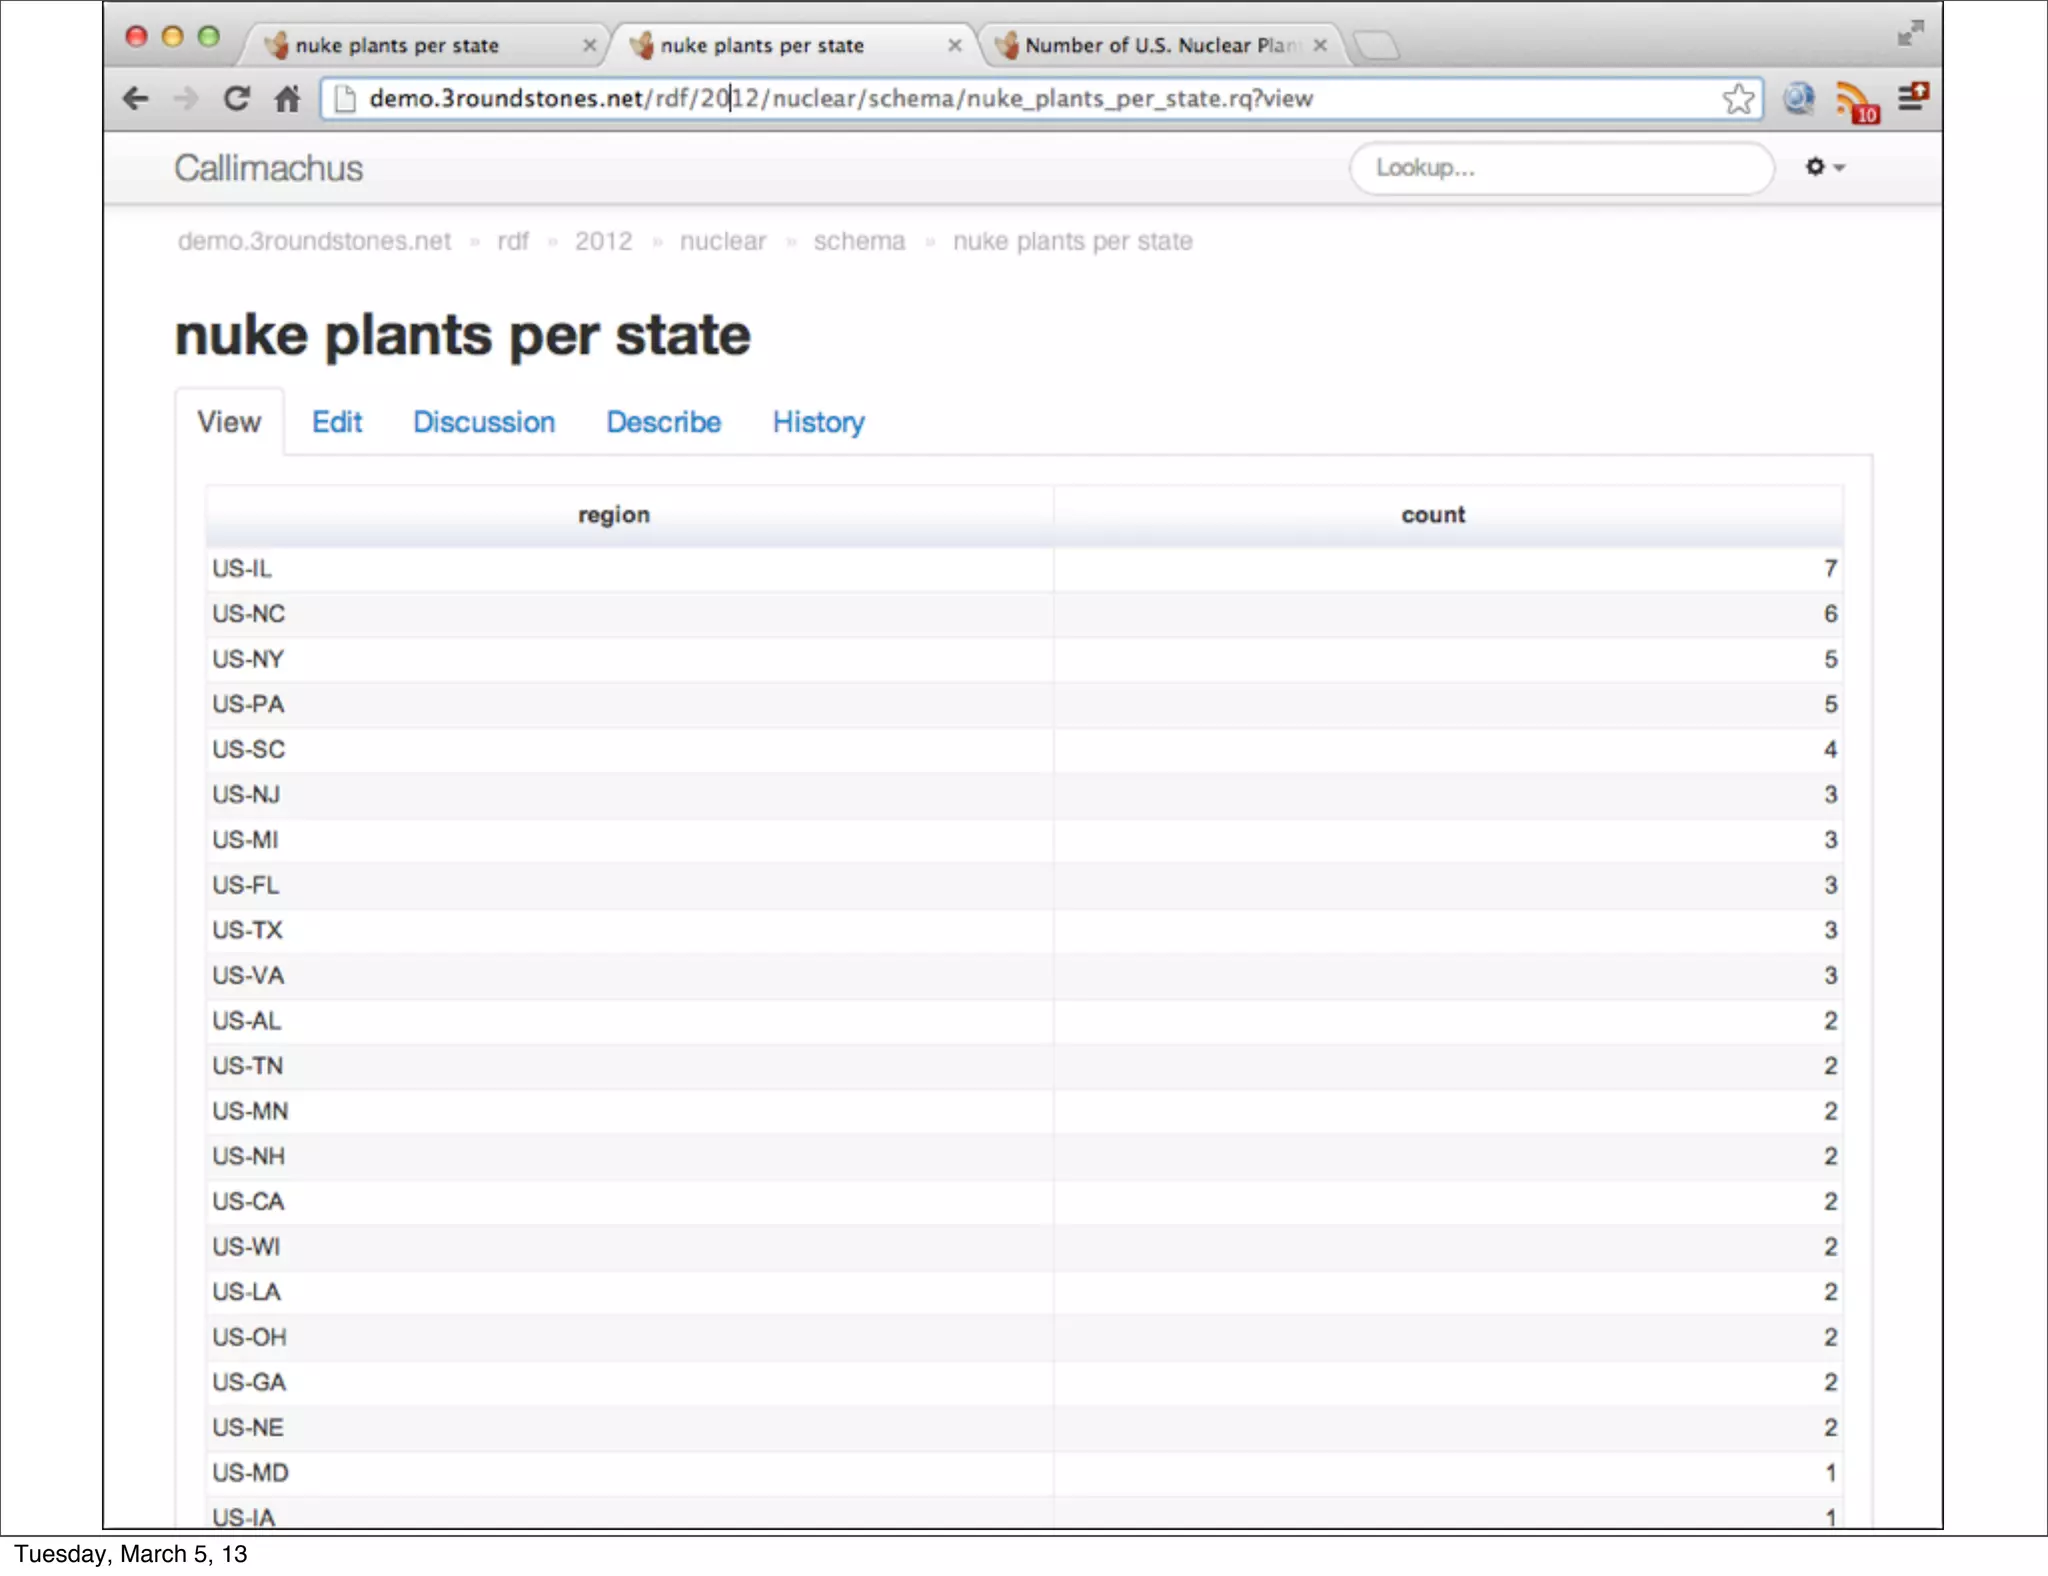Open the Discussion tab
2048x1576 pixels.
[484, 422]
